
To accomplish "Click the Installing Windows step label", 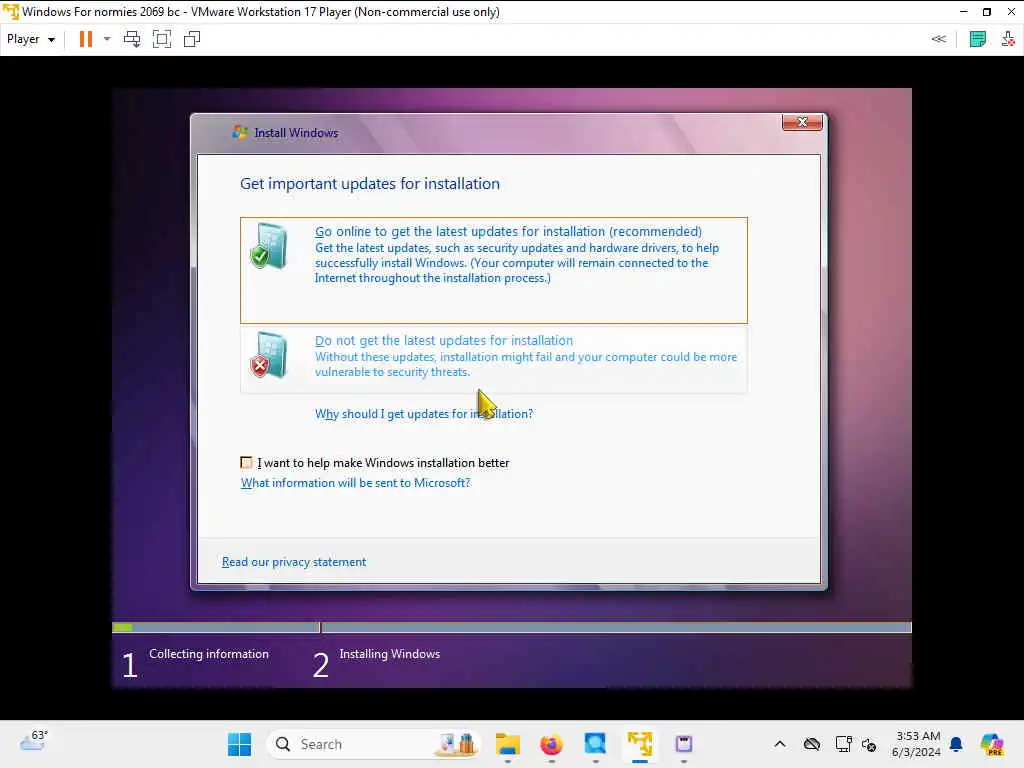I will 389,654.
